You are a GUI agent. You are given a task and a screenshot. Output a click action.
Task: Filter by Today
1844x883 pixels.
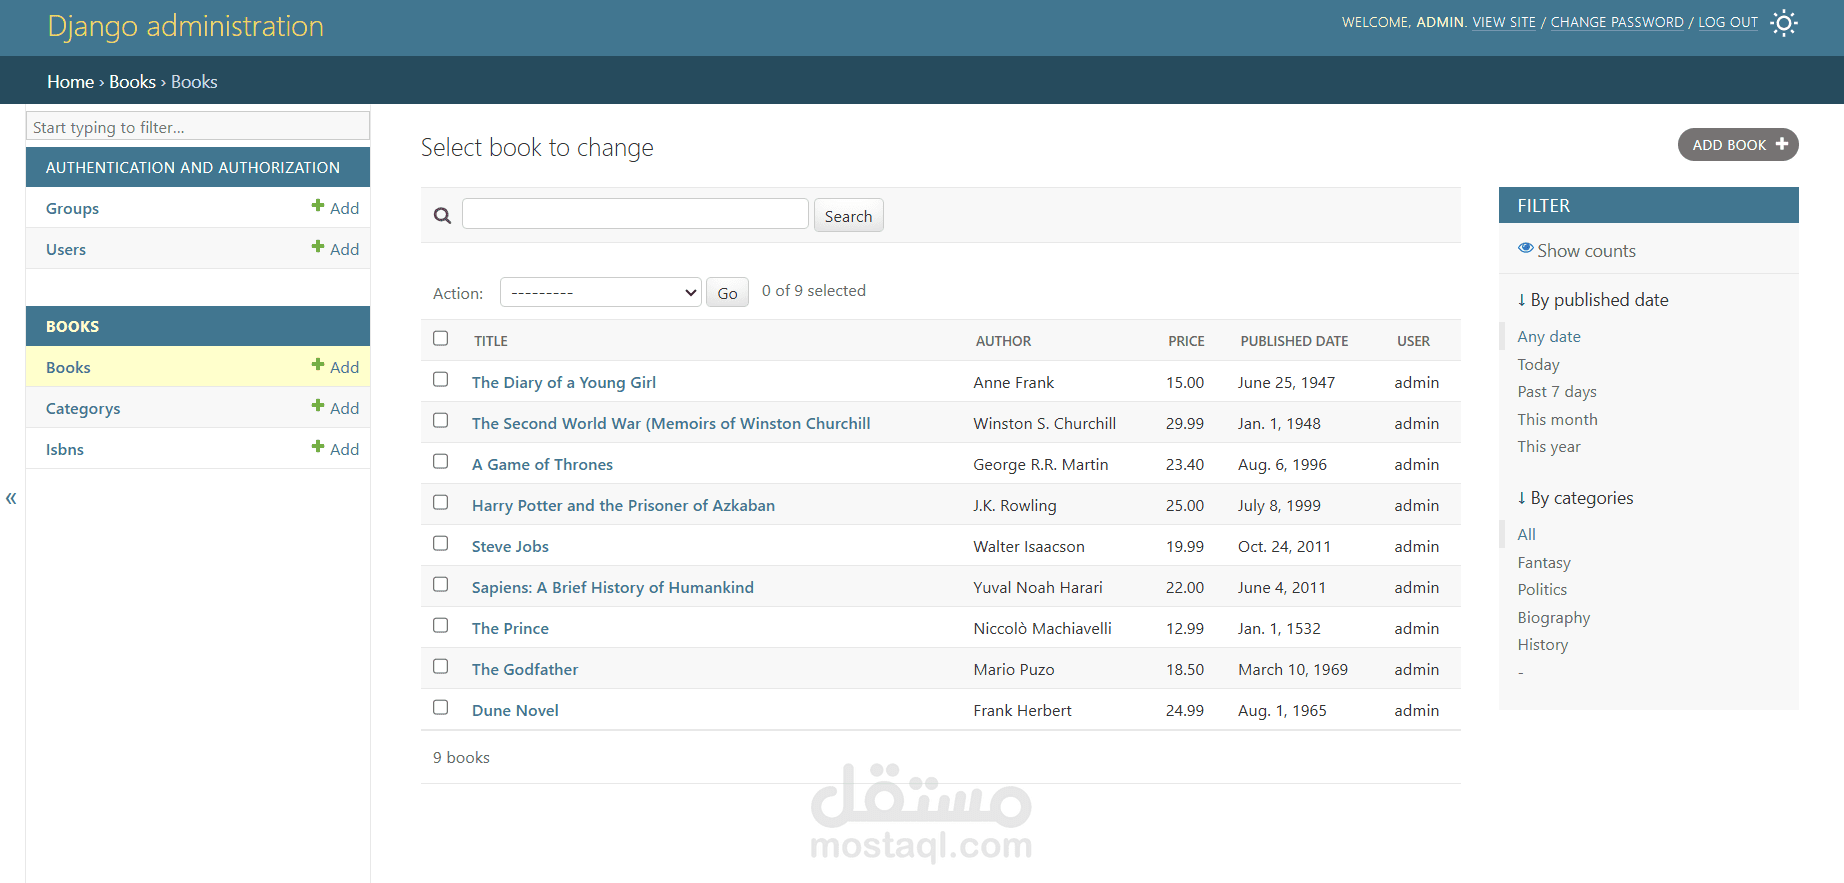1538,364
